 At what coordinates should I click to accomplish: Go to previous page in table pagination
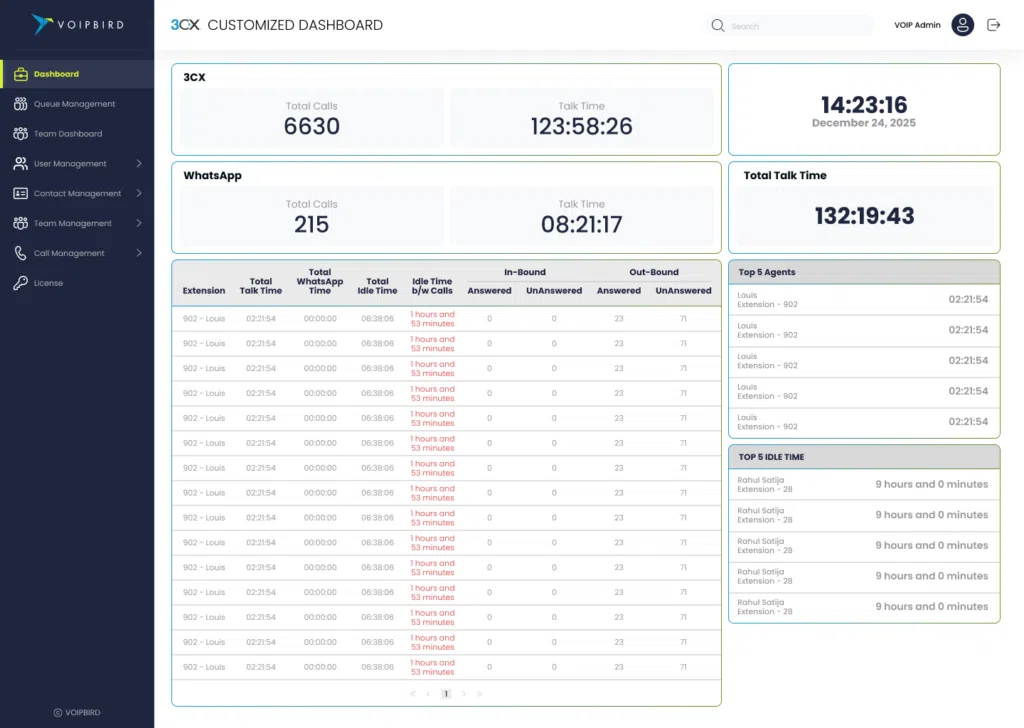pos(429,693)
